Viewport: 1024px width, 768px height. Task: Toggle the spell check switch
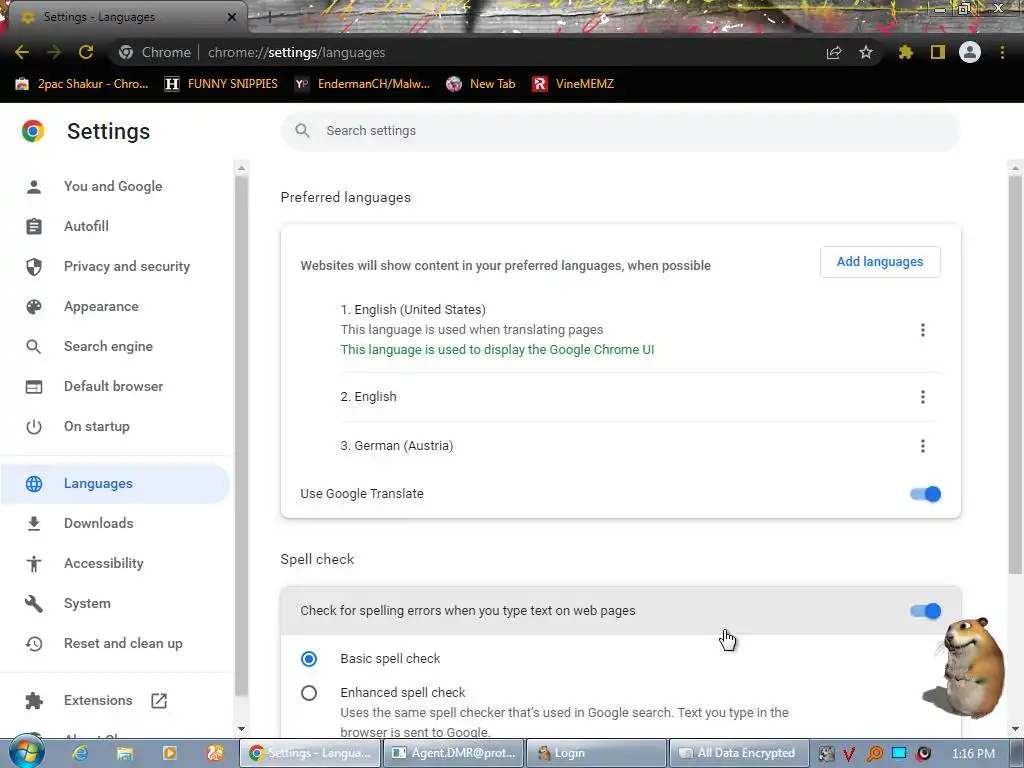pyautogui.click(x=925, y=611)
